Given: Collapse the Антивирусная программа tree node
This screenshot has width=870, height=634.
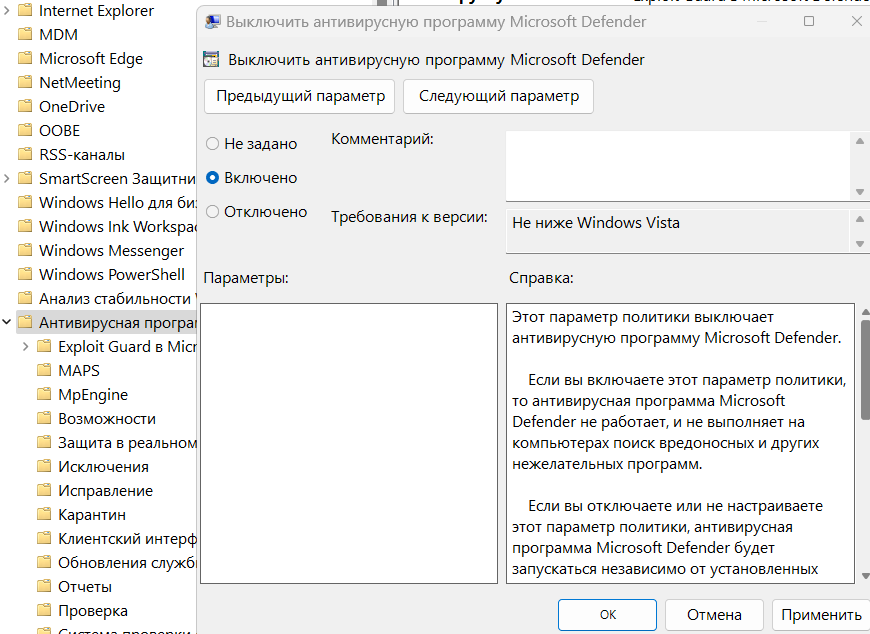Looking at the screenshot, I should pos(7,323).
